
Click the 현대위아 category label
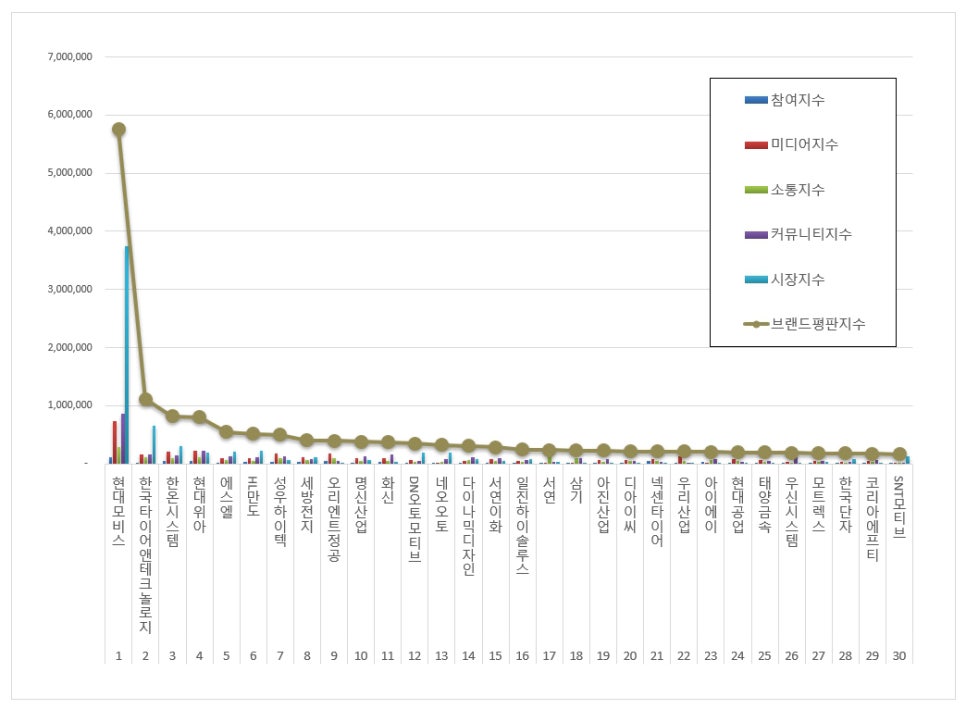tap(199, 504)
